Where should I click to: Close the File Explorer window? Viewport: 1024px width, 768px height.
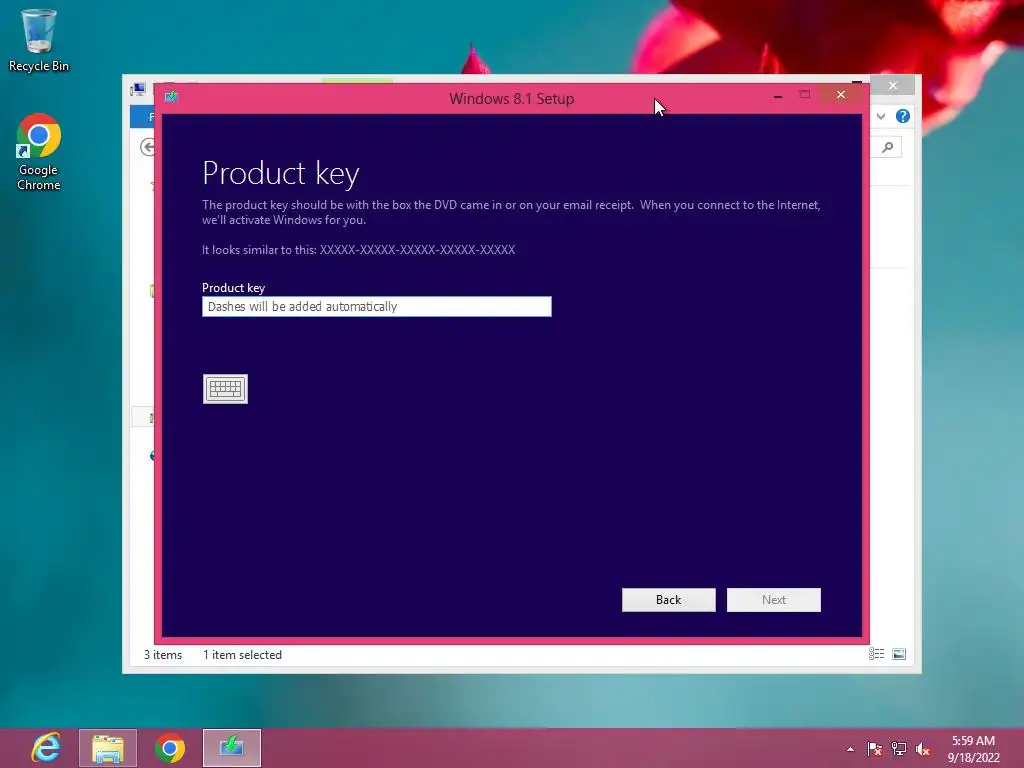pos(893,86)
